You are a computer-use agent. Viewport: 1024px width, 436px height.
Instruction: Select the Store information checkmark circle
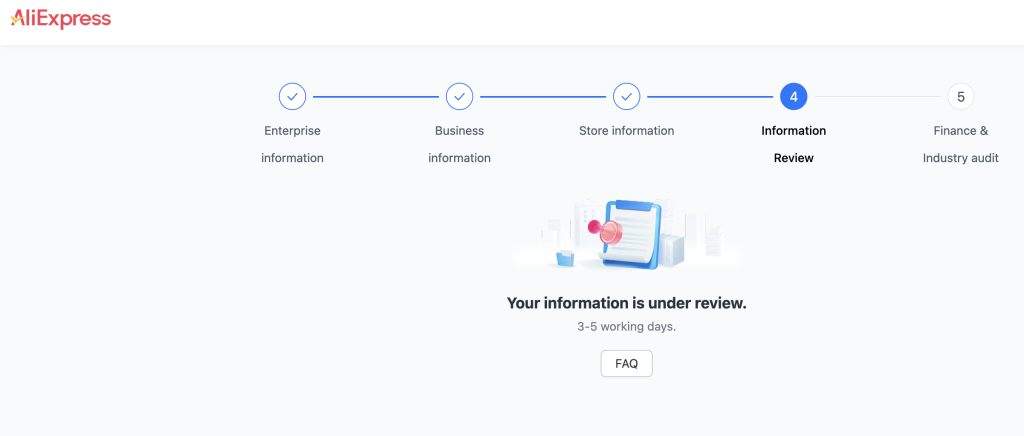pyautogui.click(x=626, y=97)
